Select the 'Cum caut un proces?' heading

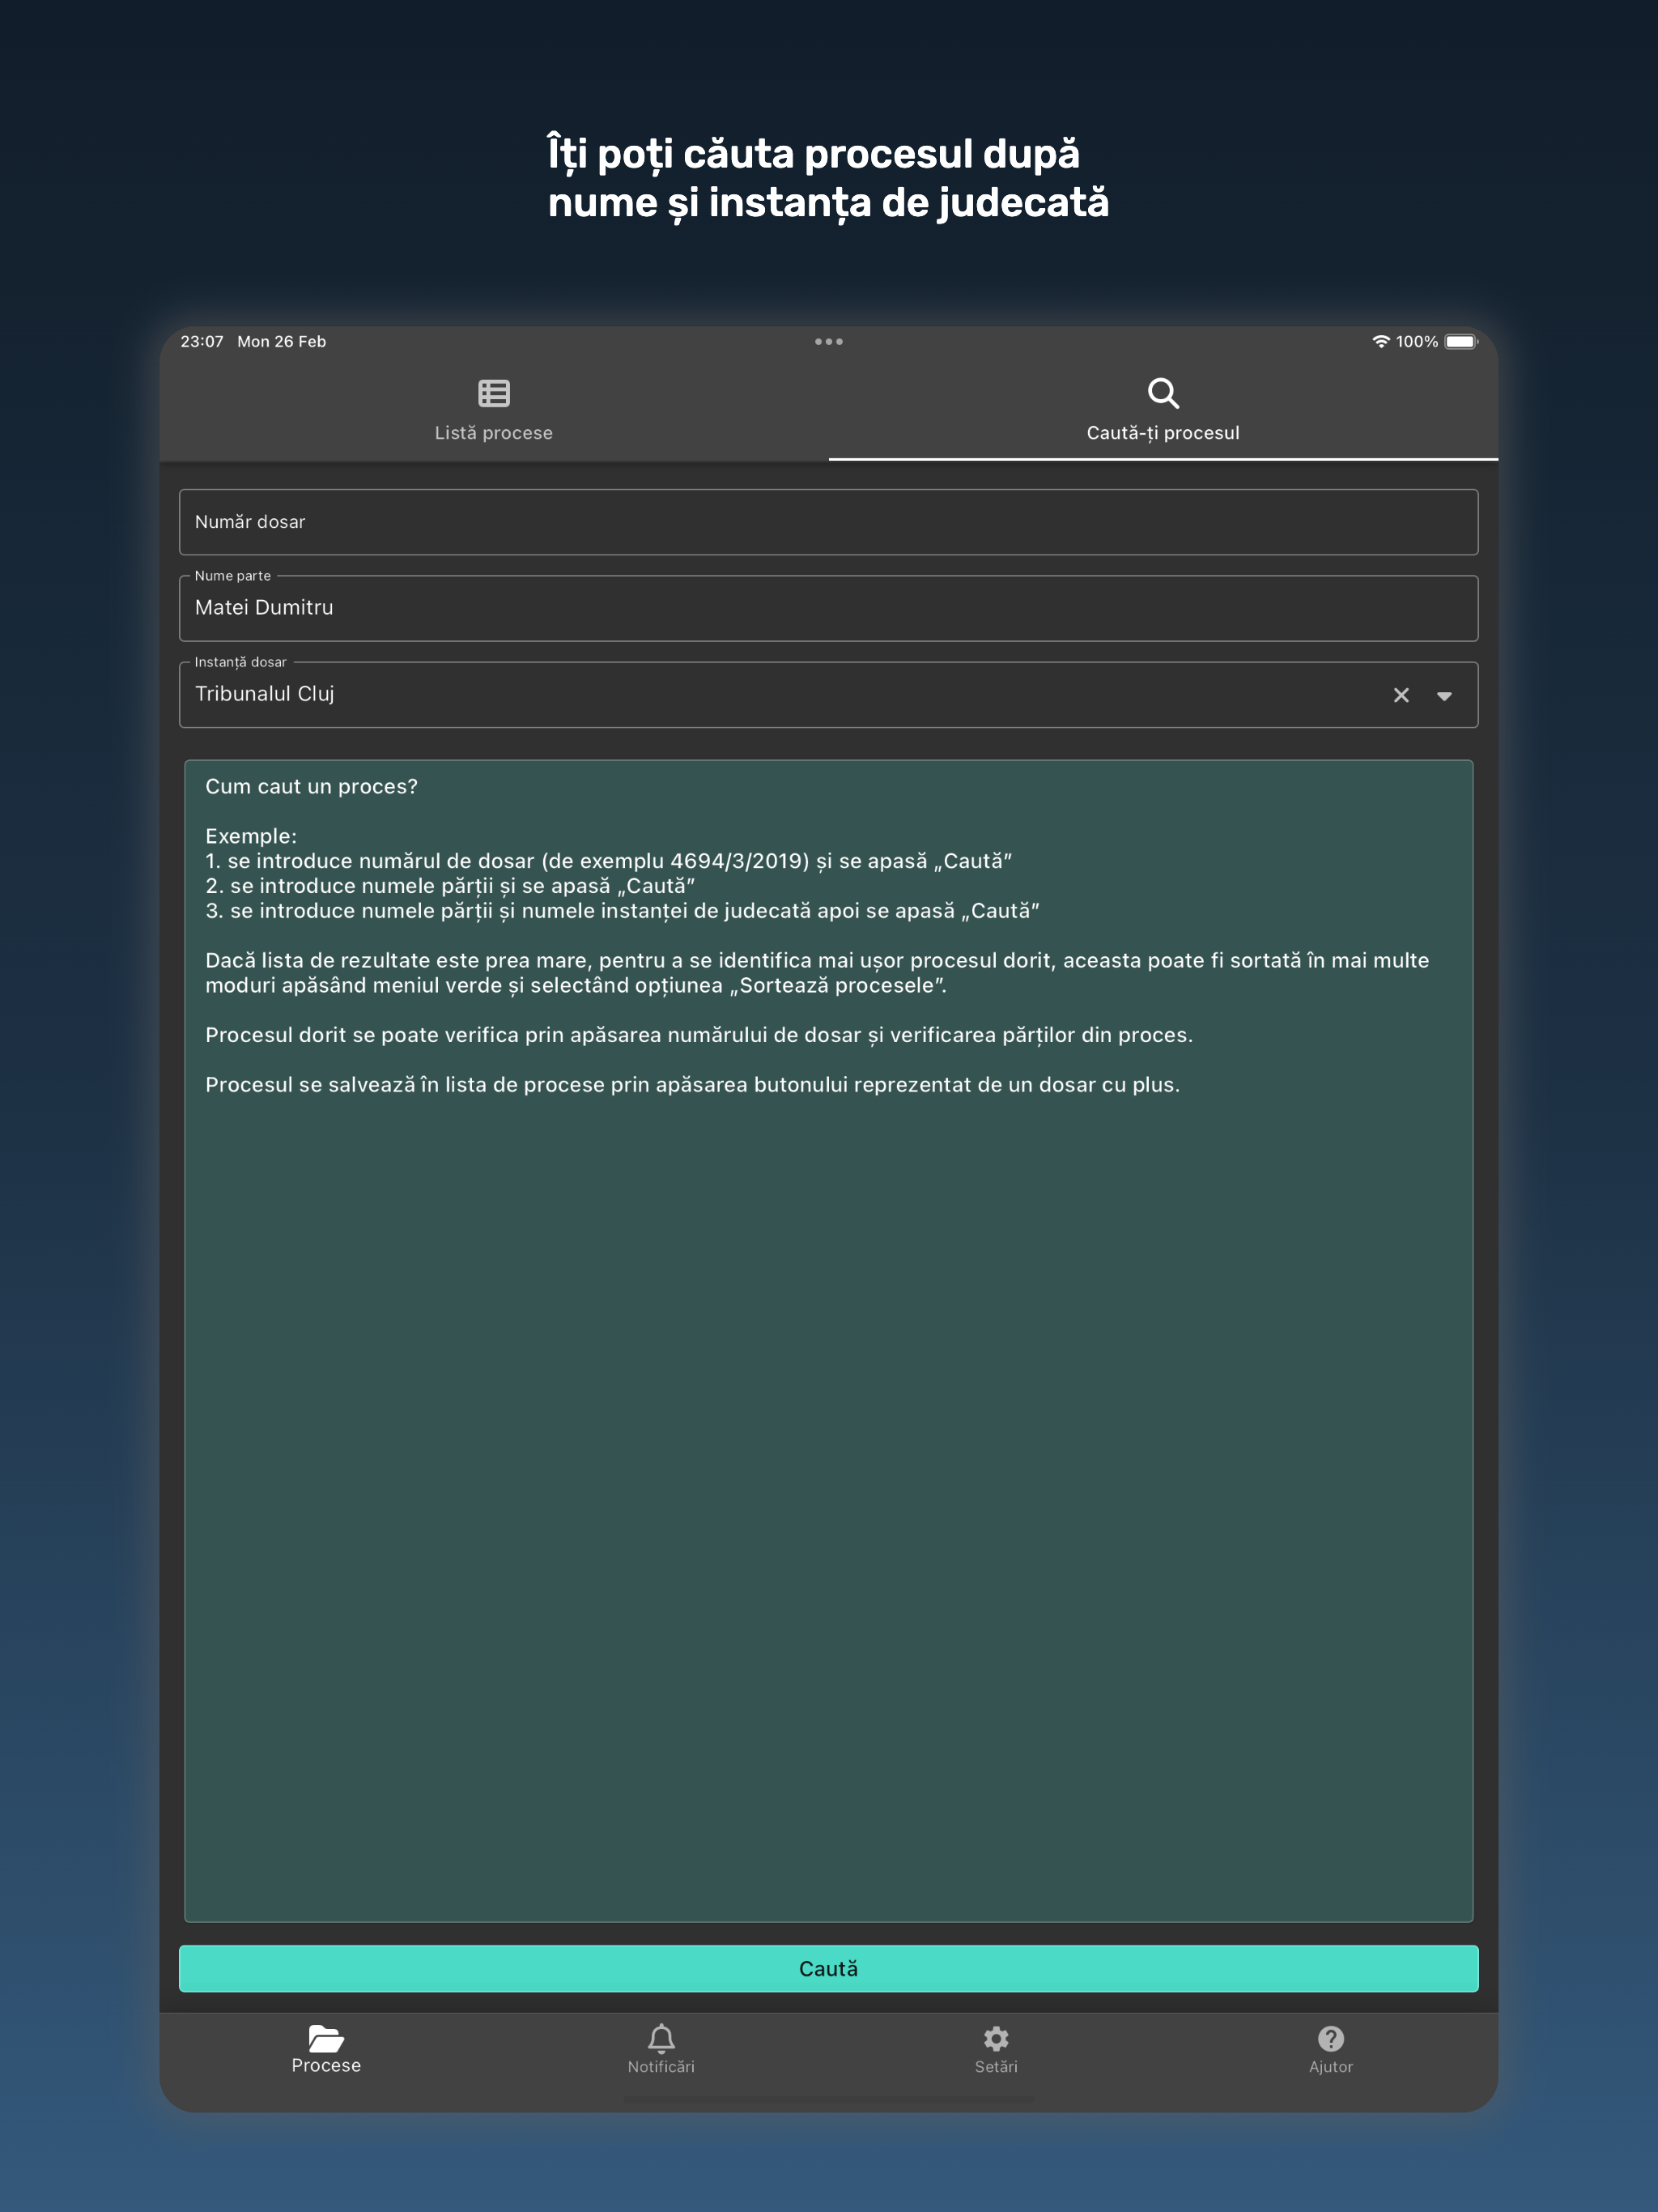[311, 787]
